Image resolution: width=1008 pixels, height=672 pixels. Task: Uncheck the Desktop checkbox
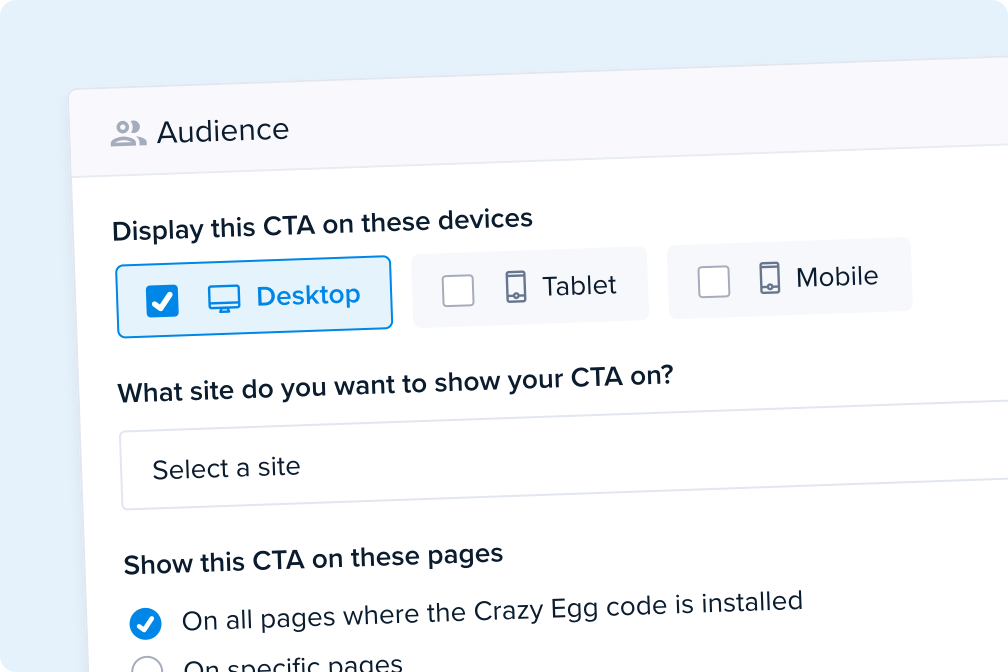(x=162, y=301)
